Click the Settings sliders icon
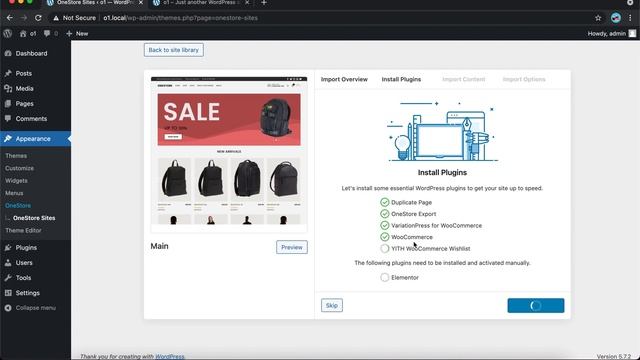The height and width of the screenshot is (360, 640). click(x=8, y=293)
